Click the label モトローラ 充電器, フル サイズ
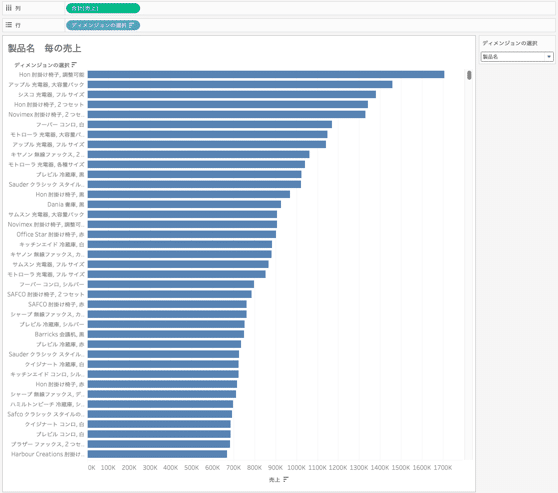This screenshot has height=493, width=558. (x=46, y=274)
